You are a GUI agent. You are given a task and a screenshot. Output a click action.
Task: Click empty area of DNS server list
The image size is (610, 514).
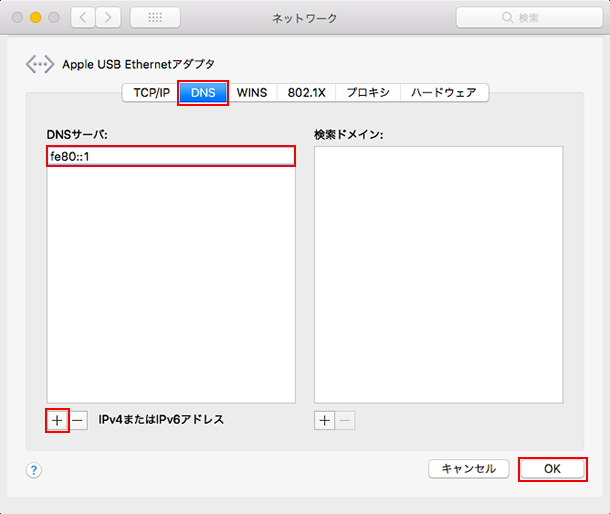[170, 290]
